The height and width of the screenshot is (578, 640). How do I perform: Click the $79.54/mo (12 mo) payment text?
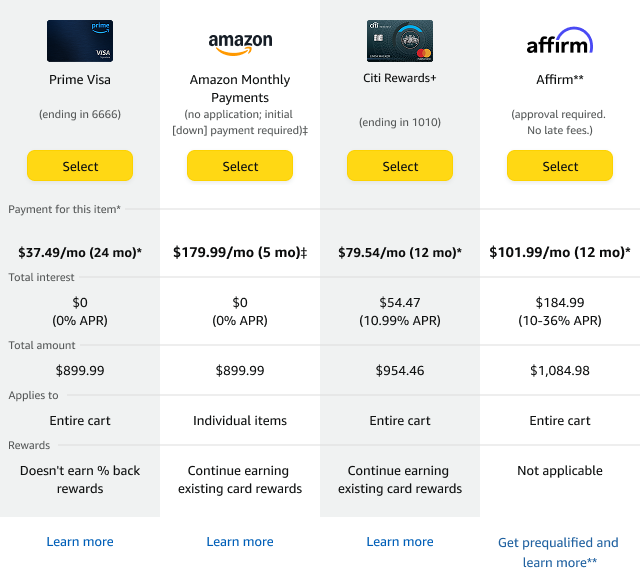[x=400, y=253]
